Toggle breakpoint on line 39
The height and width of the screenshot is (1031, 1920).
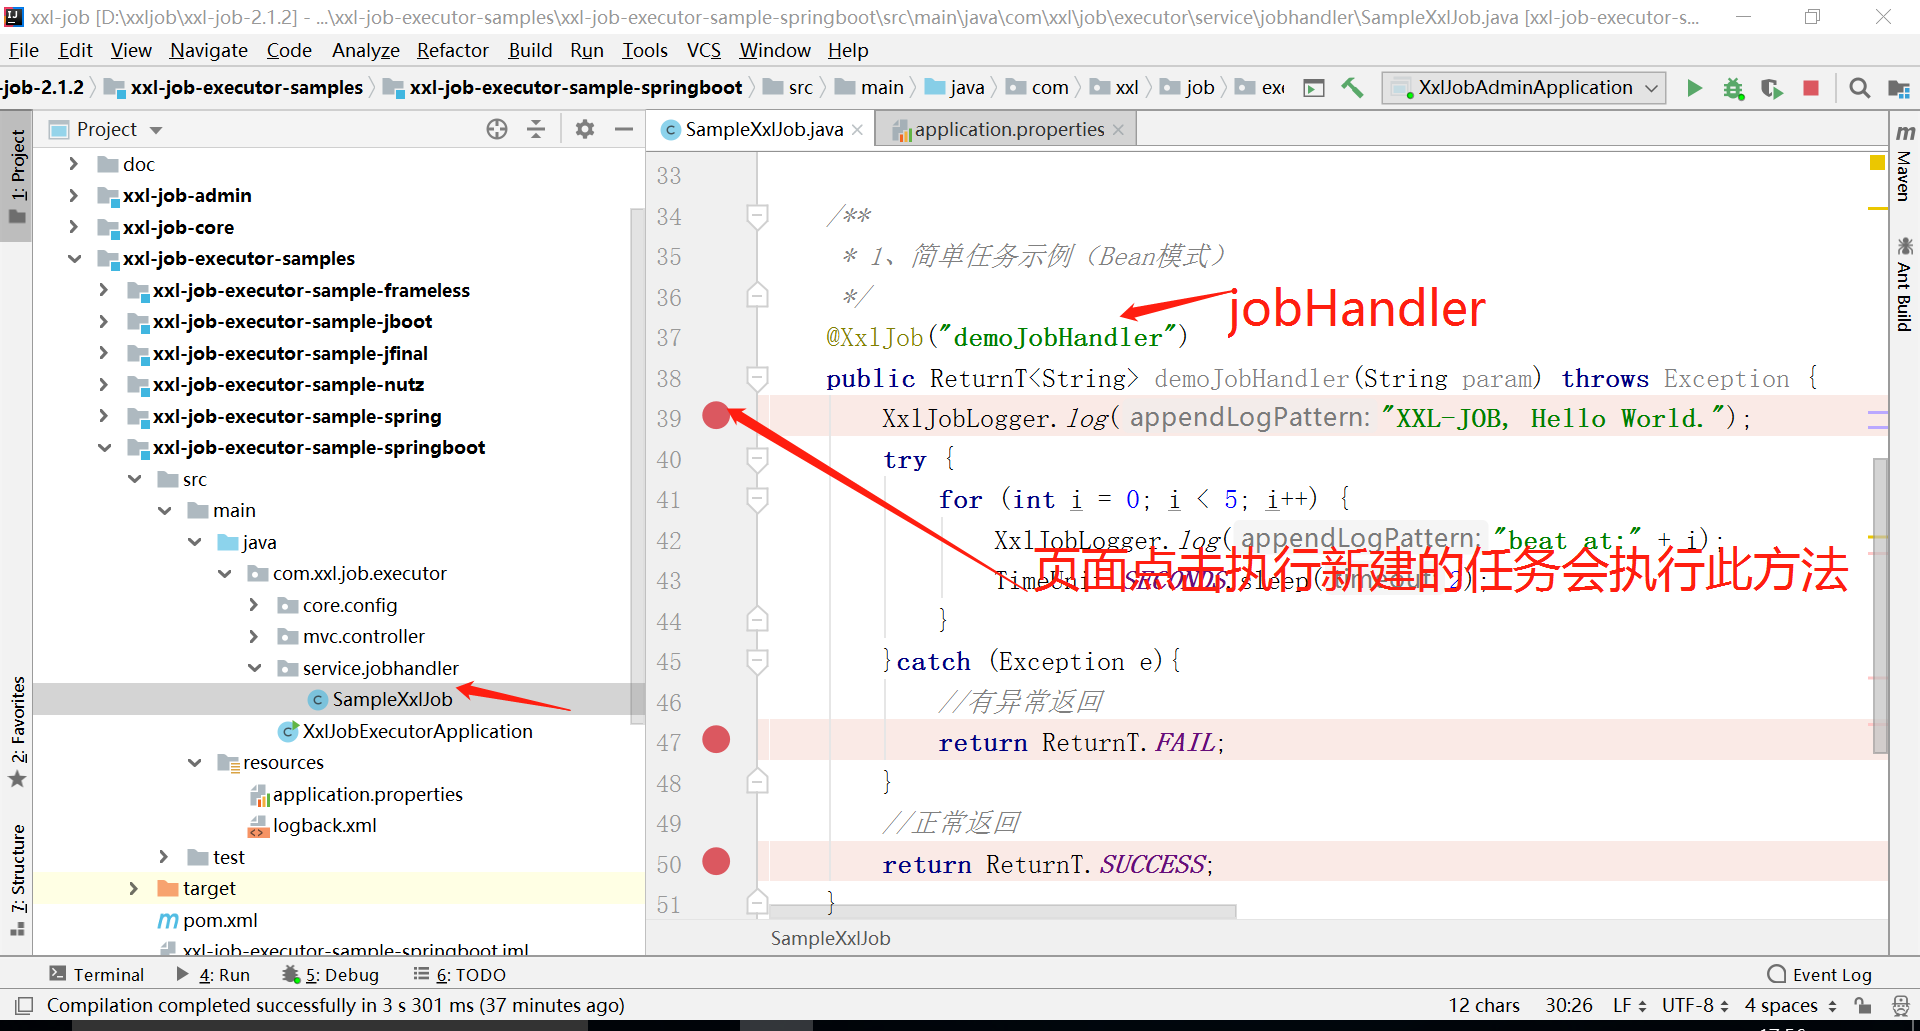click(716, 416)
